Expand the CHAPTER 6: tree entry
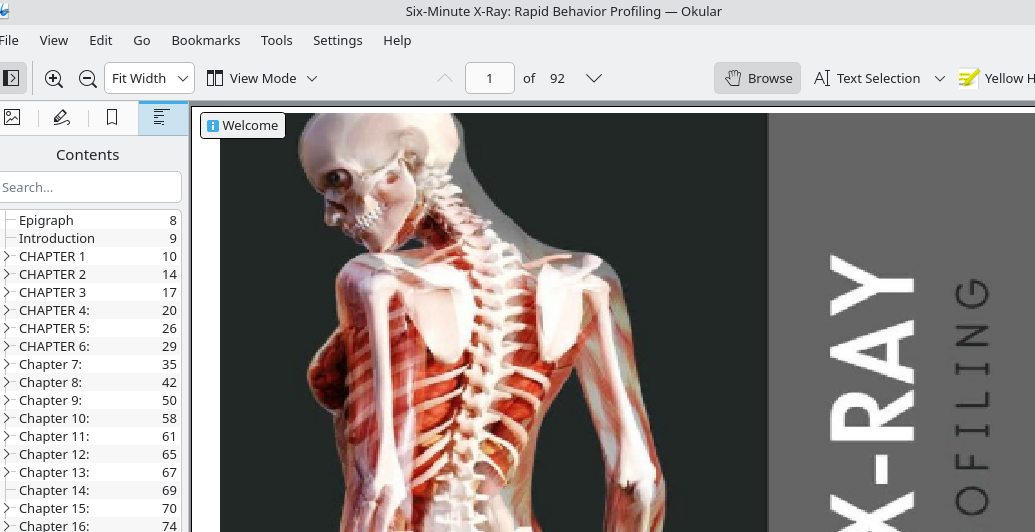Image resolution: width=1035 pixels, height=532 pixels. [x=7, y=346]
